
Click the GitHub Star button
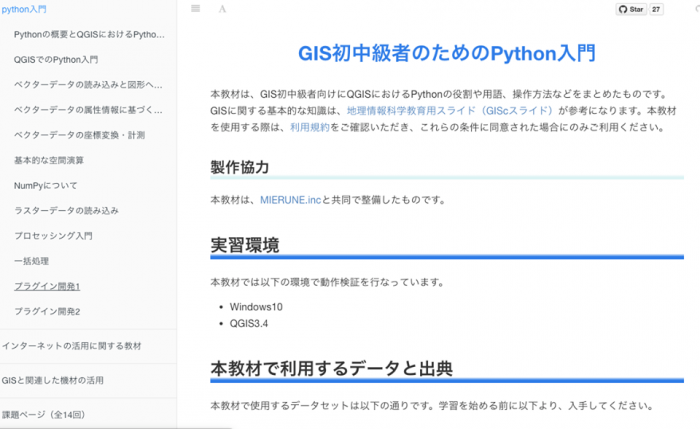(x=631, y=9)
